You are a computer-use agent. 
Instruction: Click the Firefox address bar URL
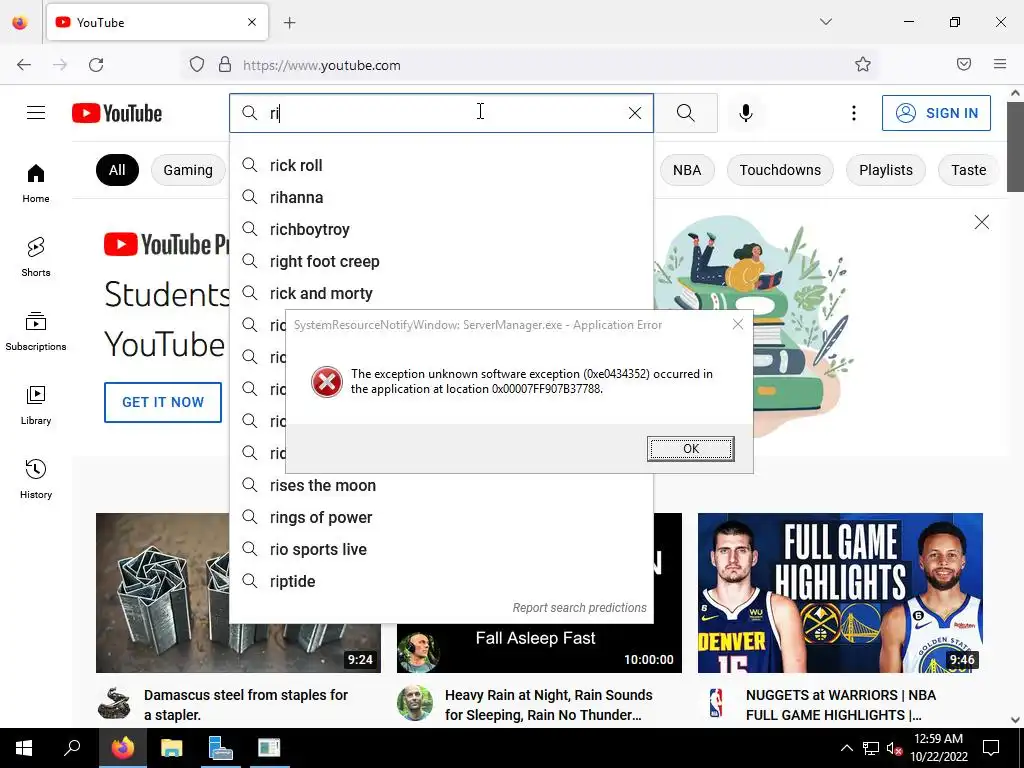click(322, 65)
